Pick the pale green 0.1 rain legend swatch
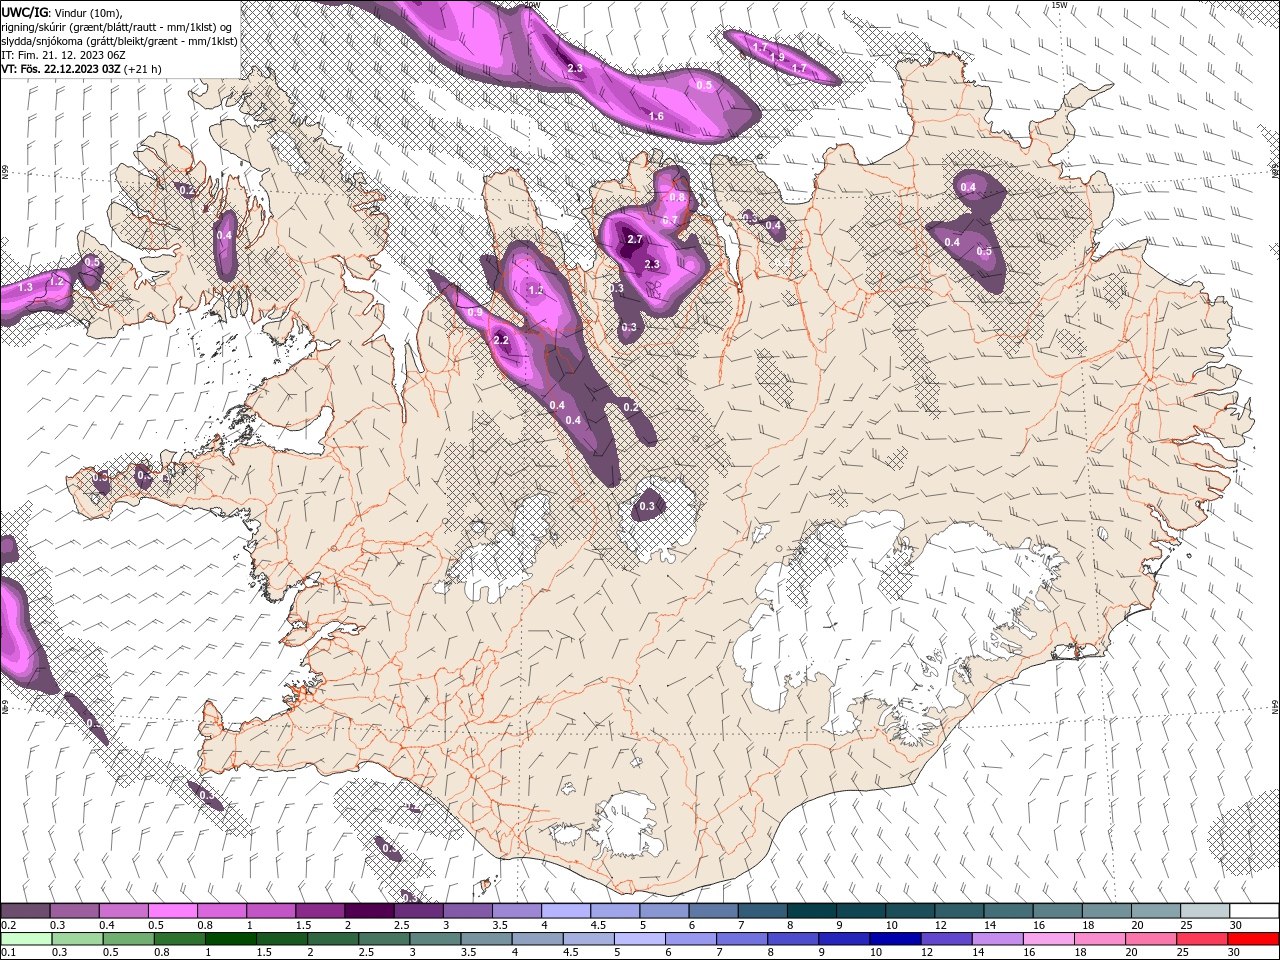This screenshot has height=960, width=1280. click(26, 939)
